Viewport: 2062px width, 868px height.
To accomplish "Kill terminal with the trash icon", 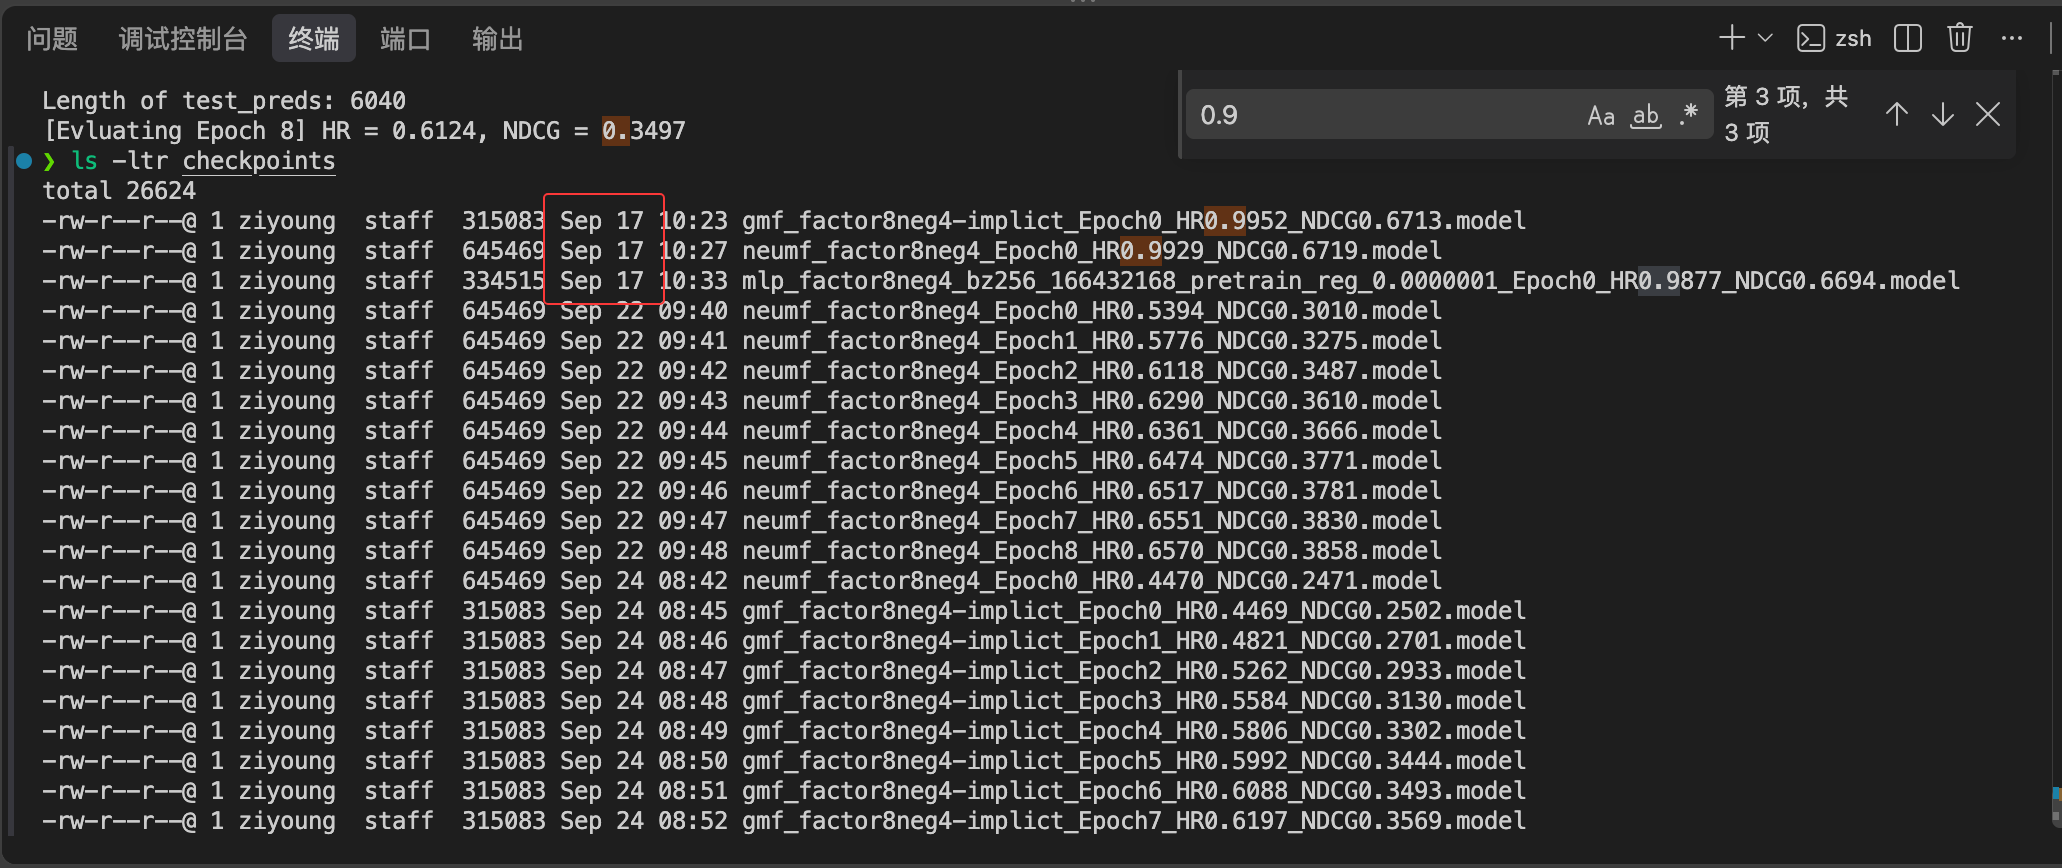I will pyautogui.click(x=1960, y=38).
